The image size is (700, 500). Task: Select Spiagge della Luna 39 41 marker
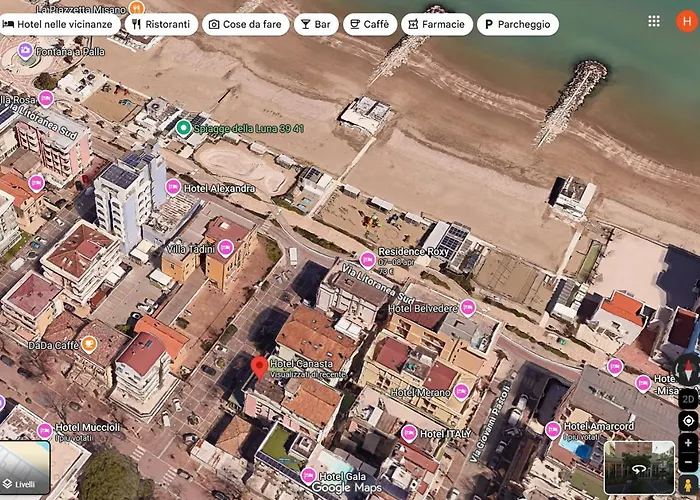[183, 128]
